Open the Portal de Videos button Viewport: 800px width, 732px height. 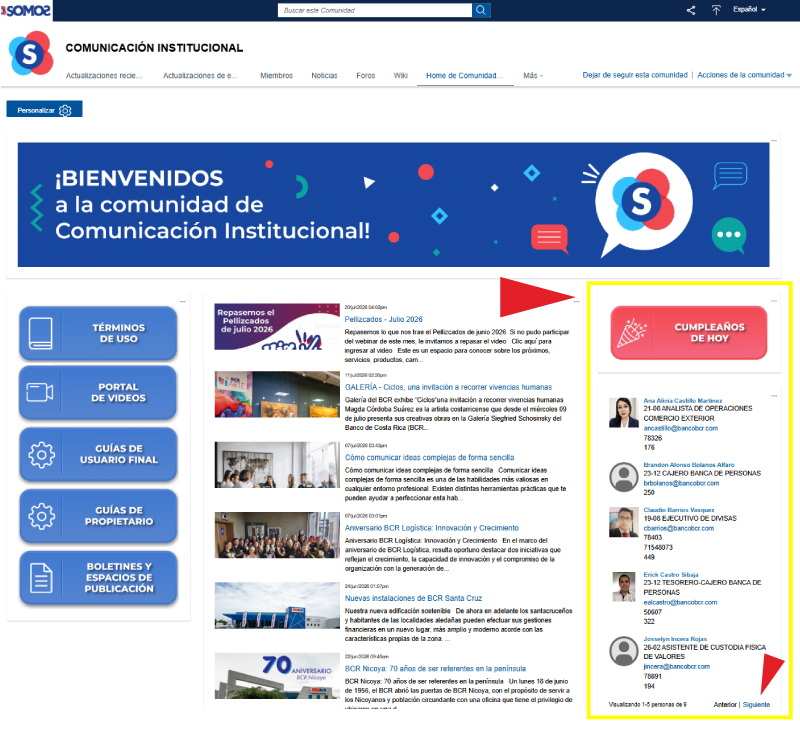(x=98, y=392)
